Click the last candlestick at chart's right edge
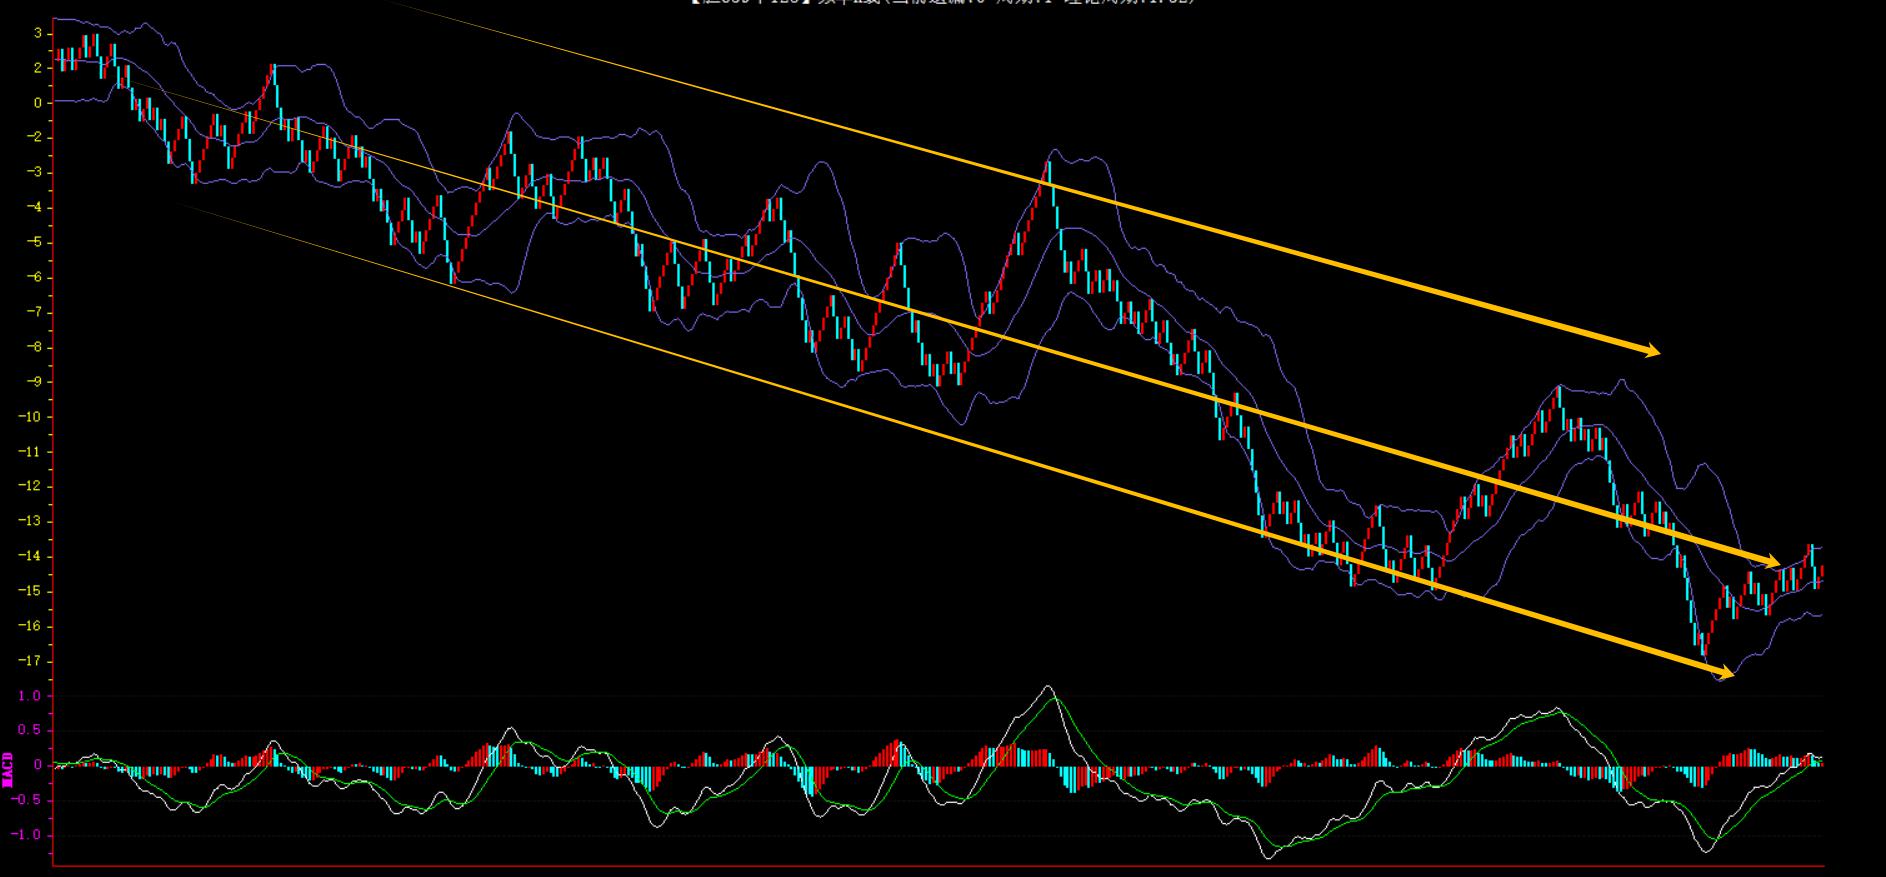1886x877 pixels. 1821,572
